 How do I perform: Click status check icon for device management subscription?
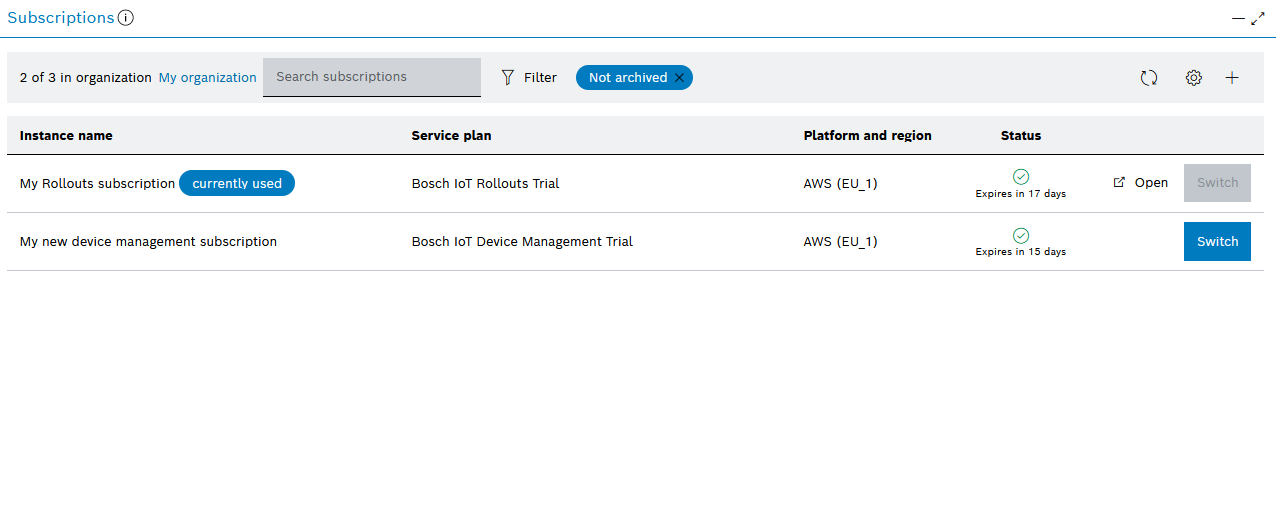click(1021, 236)
